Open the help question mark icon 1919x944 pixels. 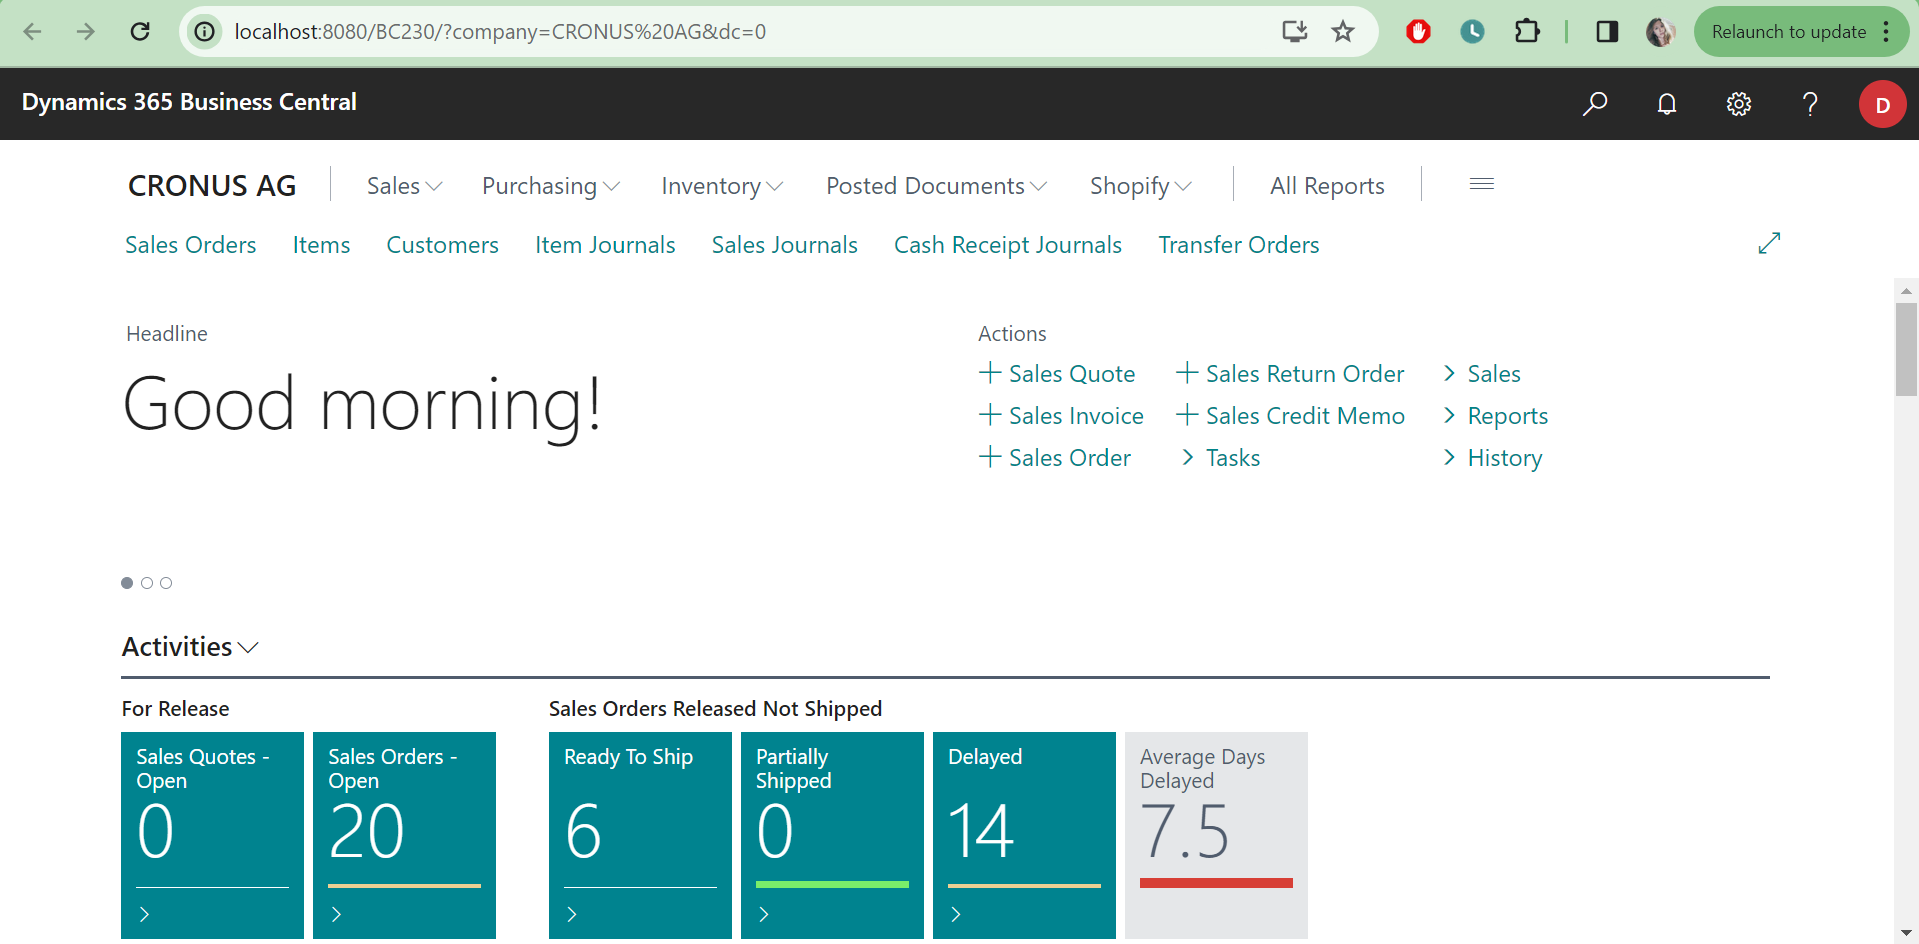(1810, 104)
